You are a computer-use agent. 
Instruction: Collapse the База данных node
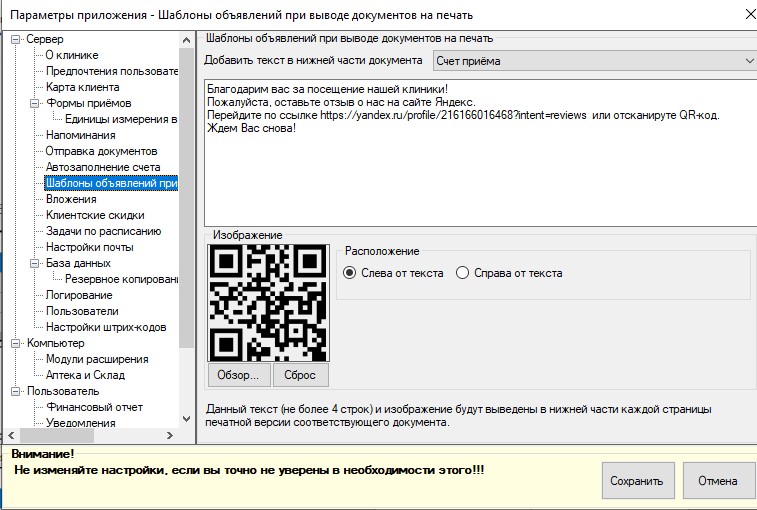click(34, 263)
